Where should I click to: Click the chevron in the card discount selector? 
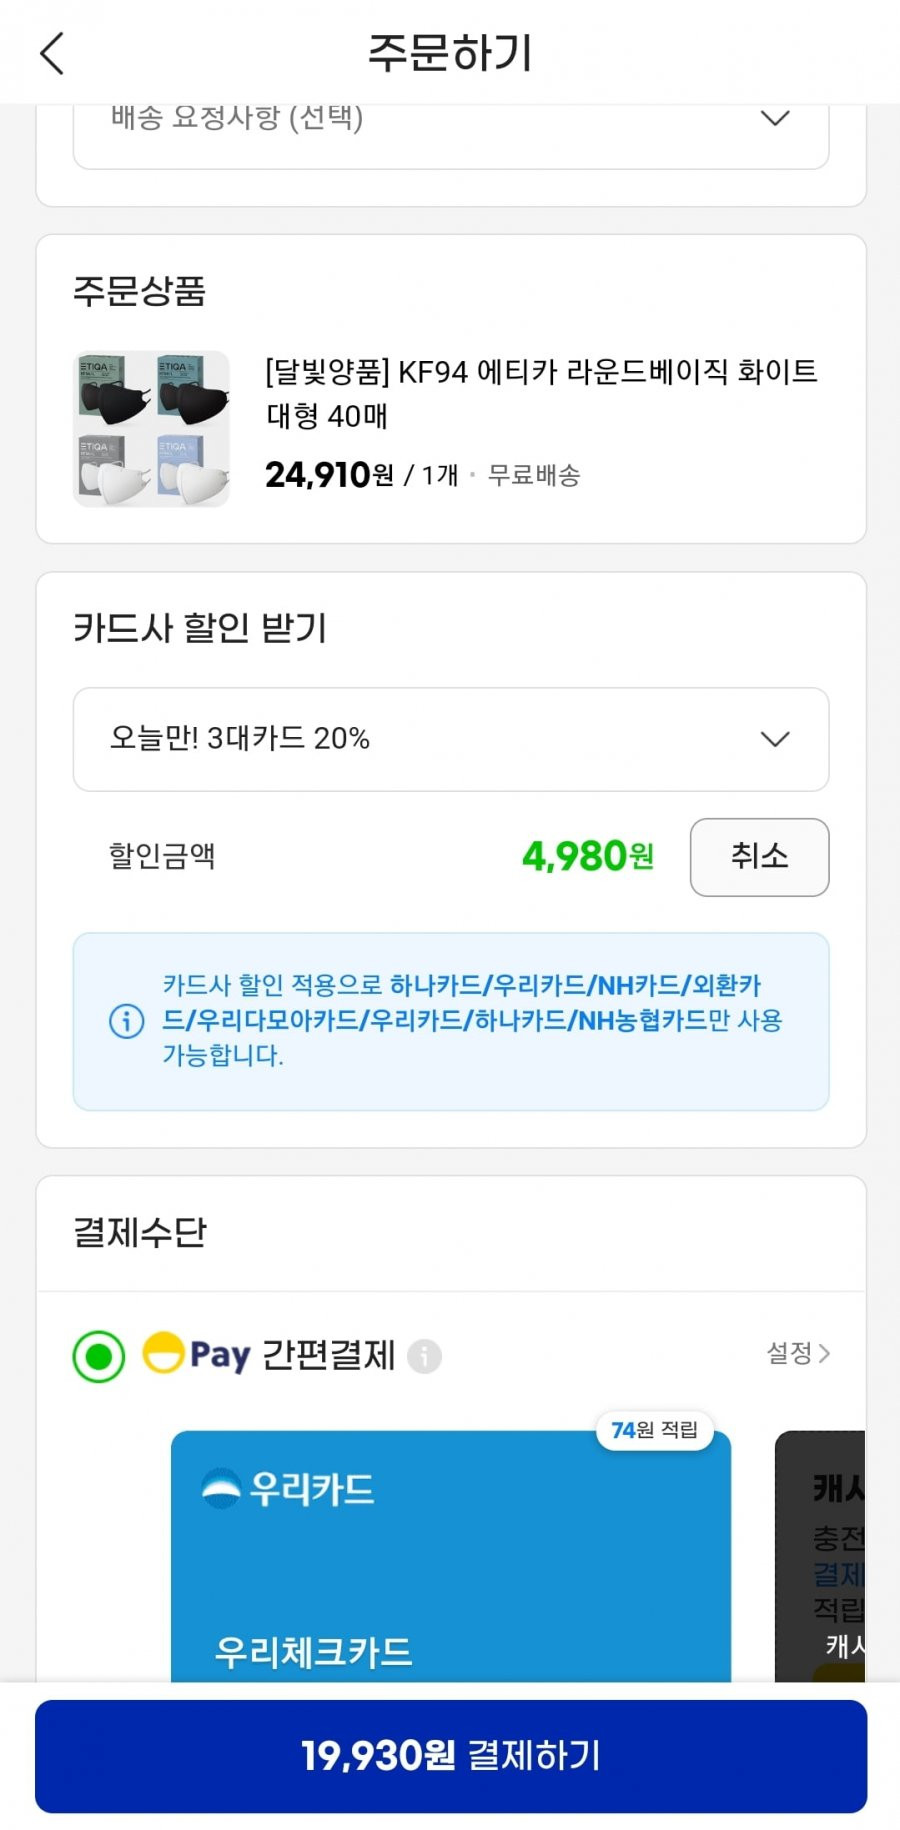[x=775, y=739]
